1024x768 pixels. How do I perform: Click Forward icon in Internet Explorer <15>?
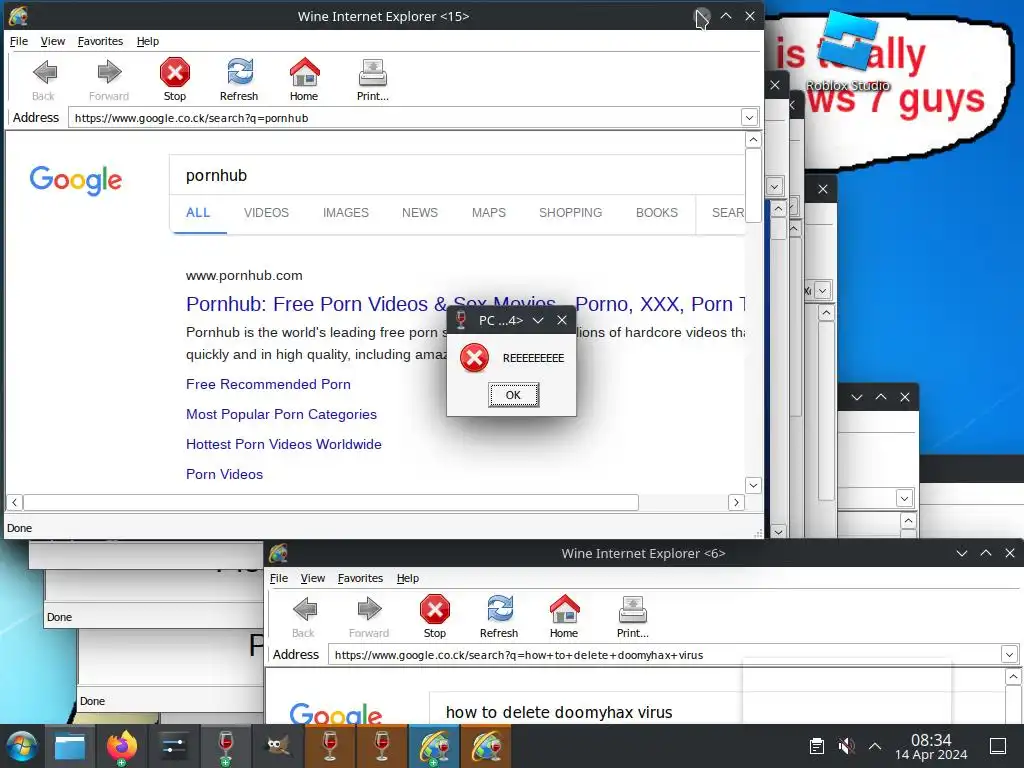click(x=109, y=72)
